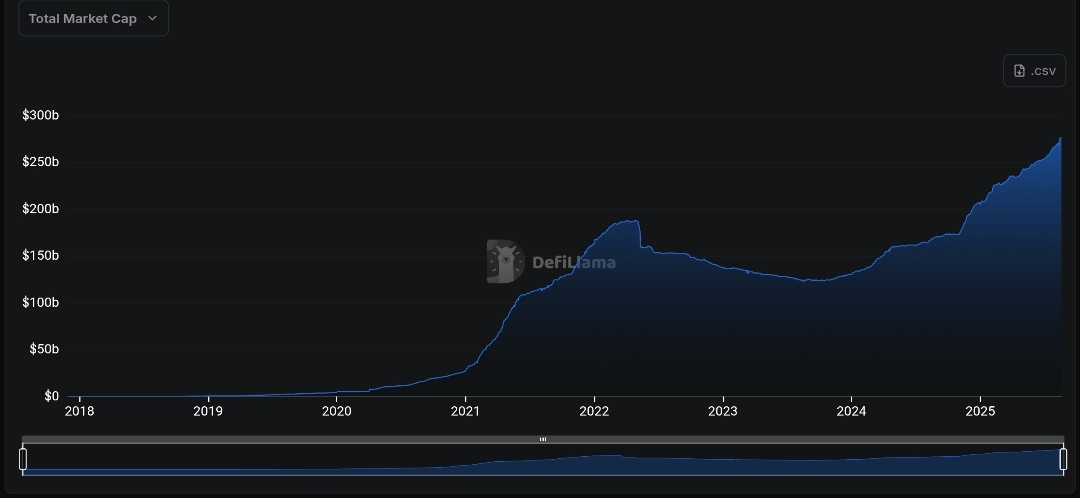Click the chart line's endpoint at far right

point(1061,139)
